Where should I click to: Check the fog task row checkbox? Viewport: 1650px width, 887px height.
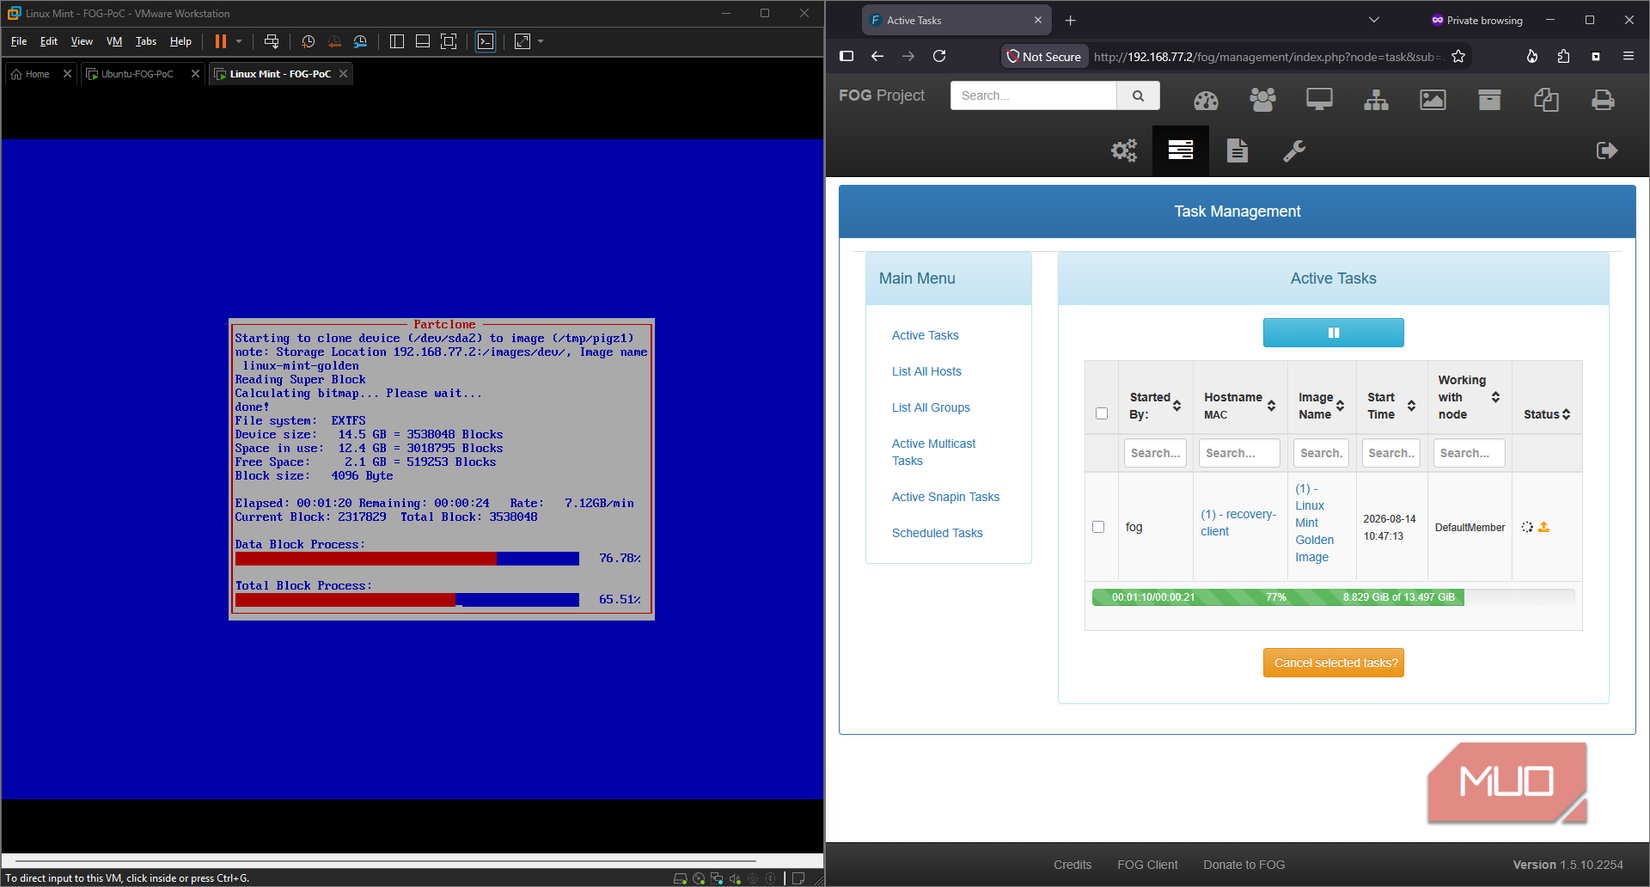(x=1098, y=527)
